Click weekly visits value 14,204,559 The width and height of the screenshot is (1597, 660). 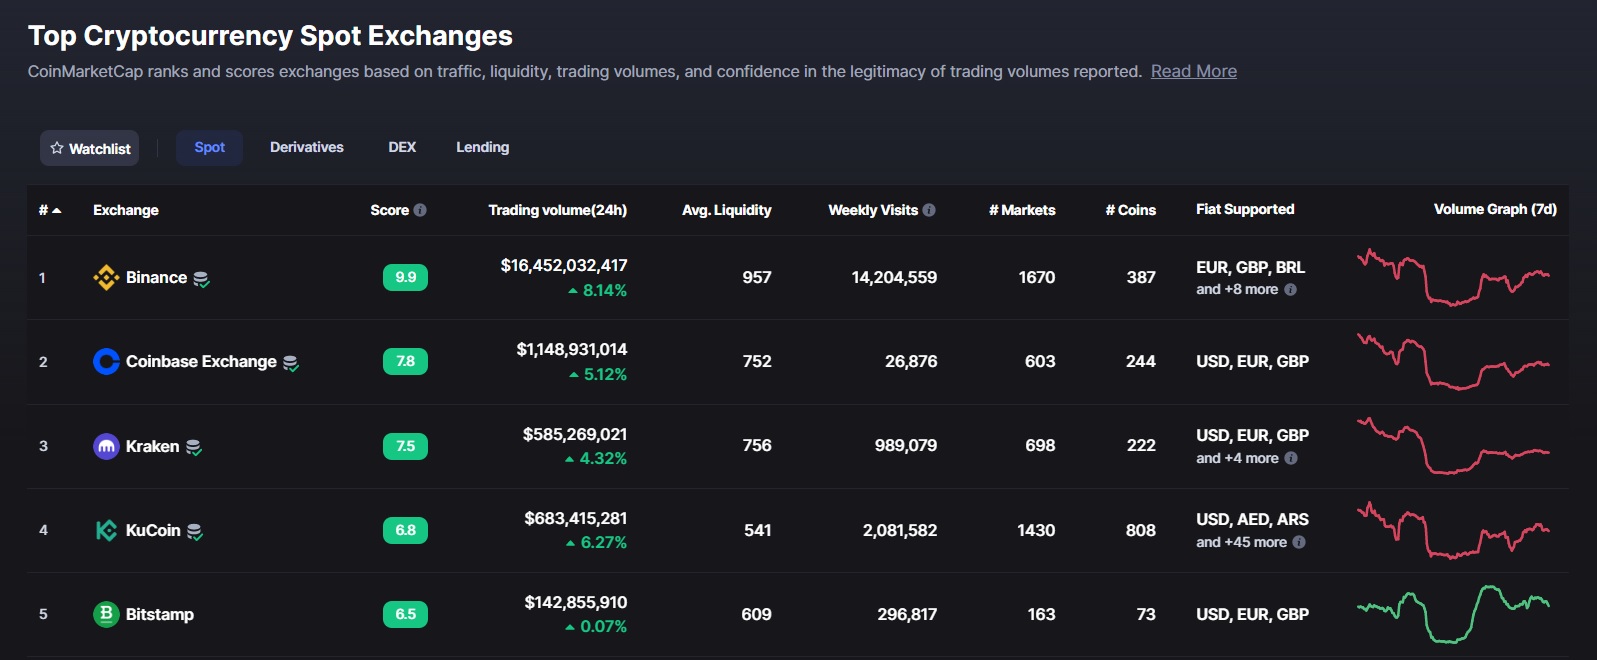(894, 277)
